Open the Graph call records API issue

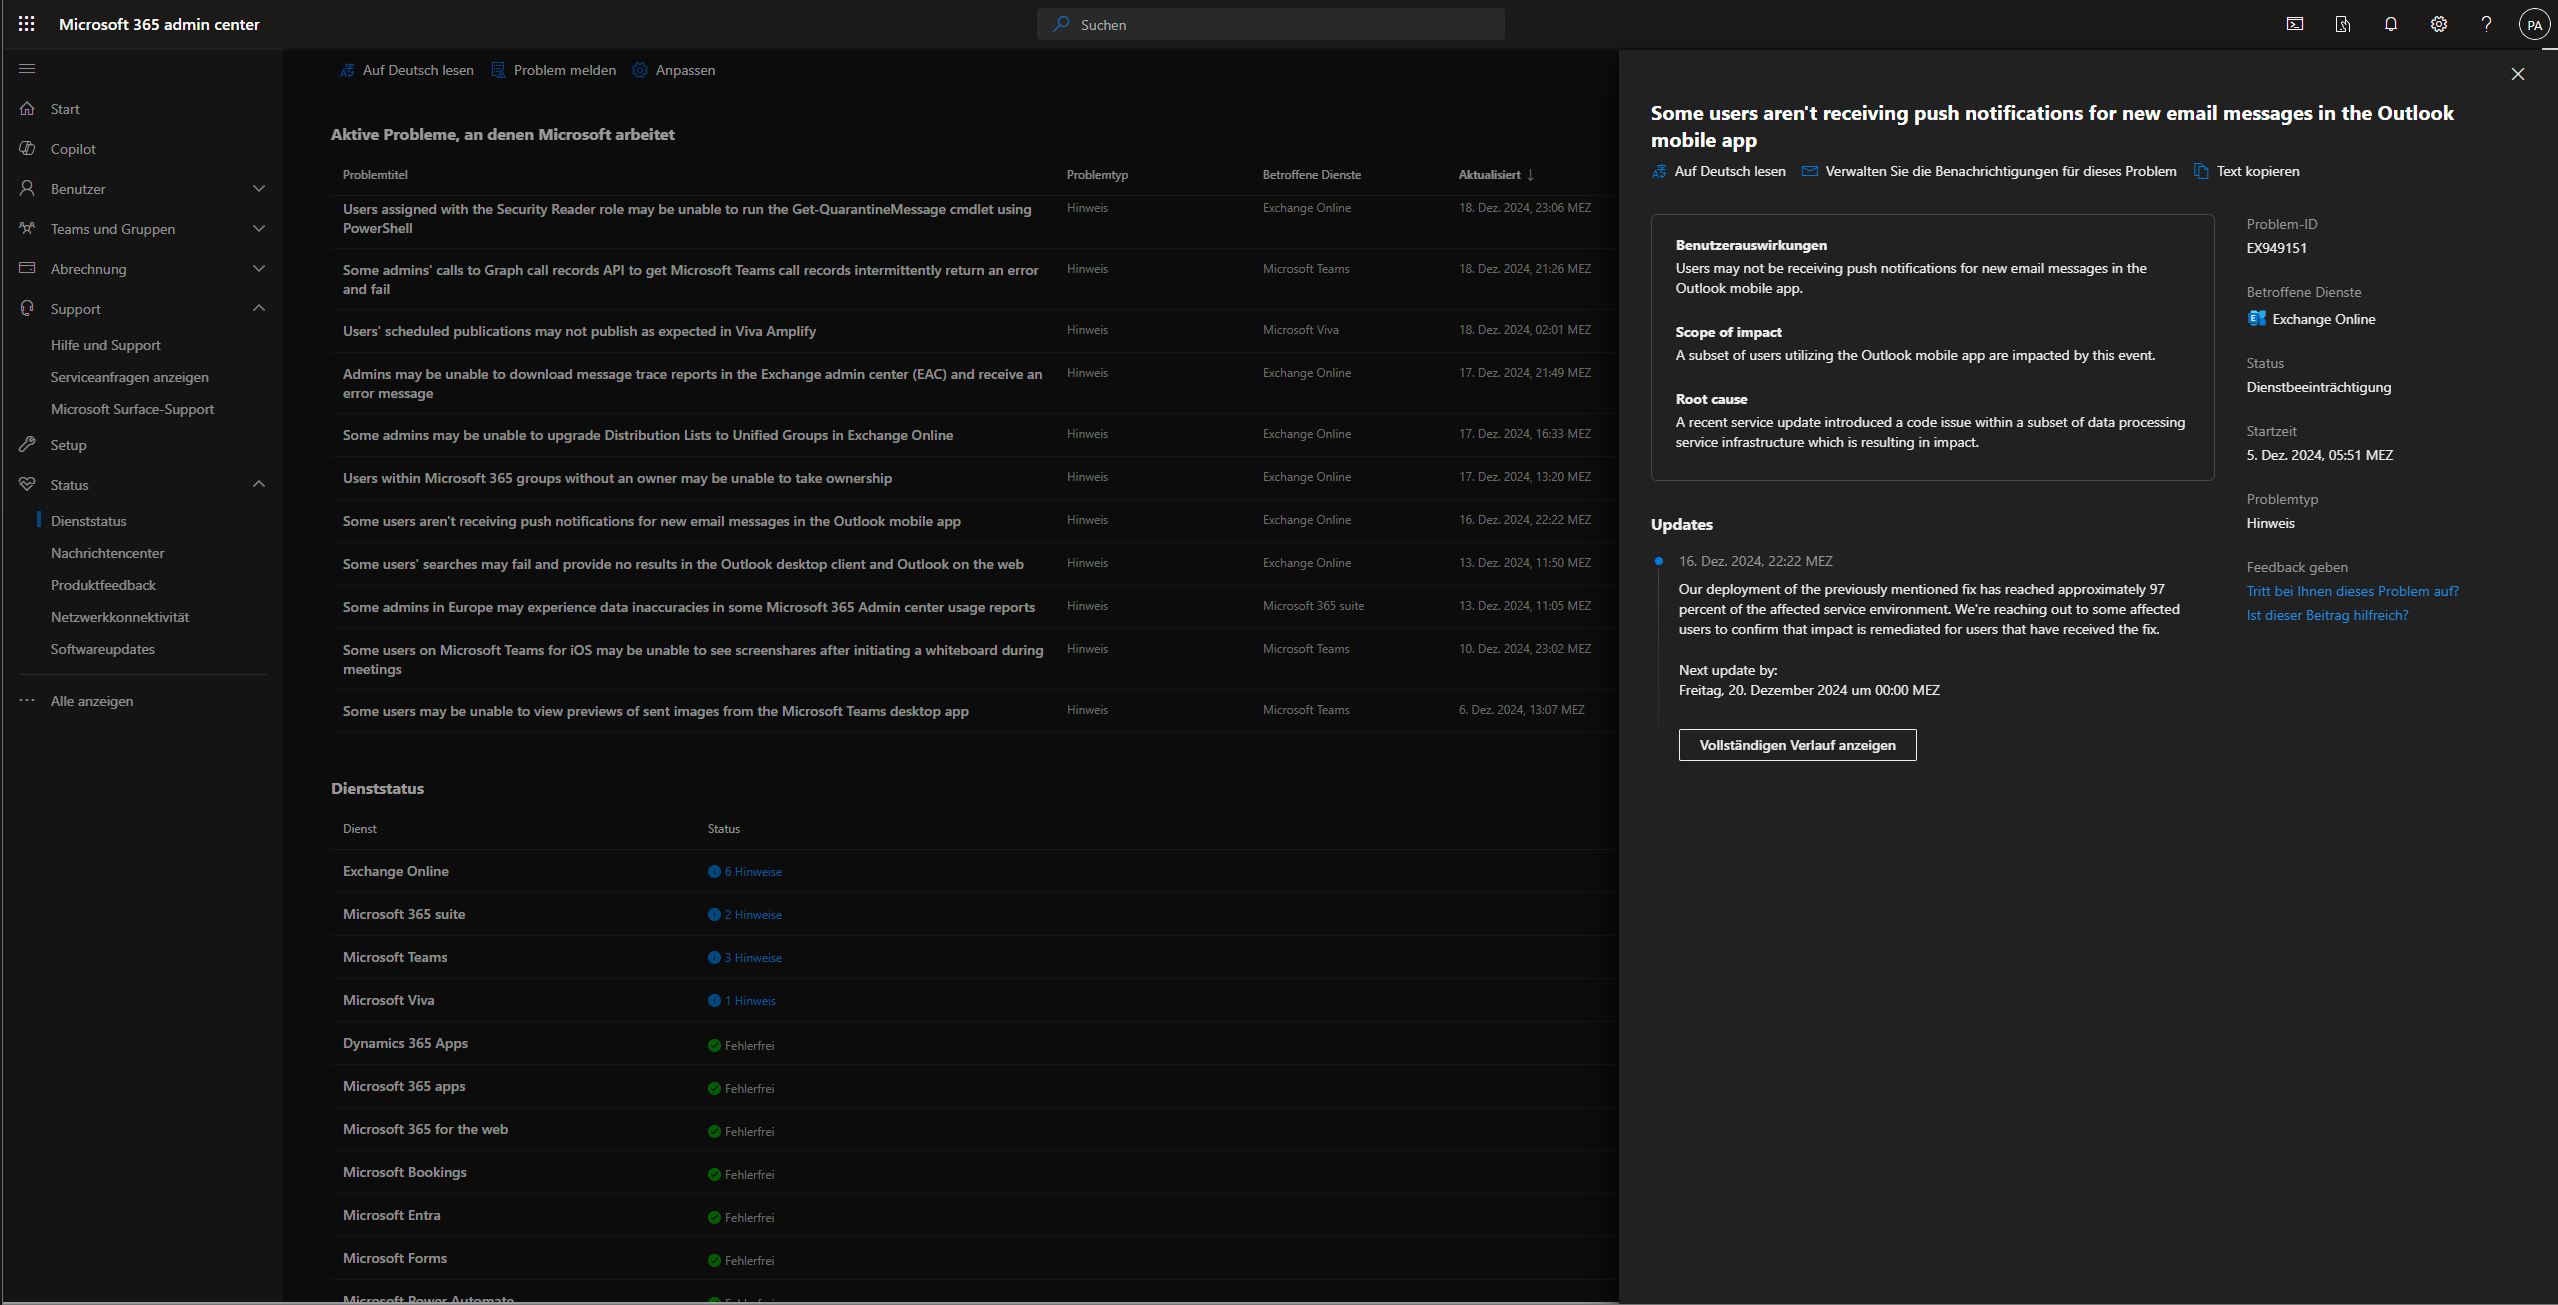[x=691, y=280]
